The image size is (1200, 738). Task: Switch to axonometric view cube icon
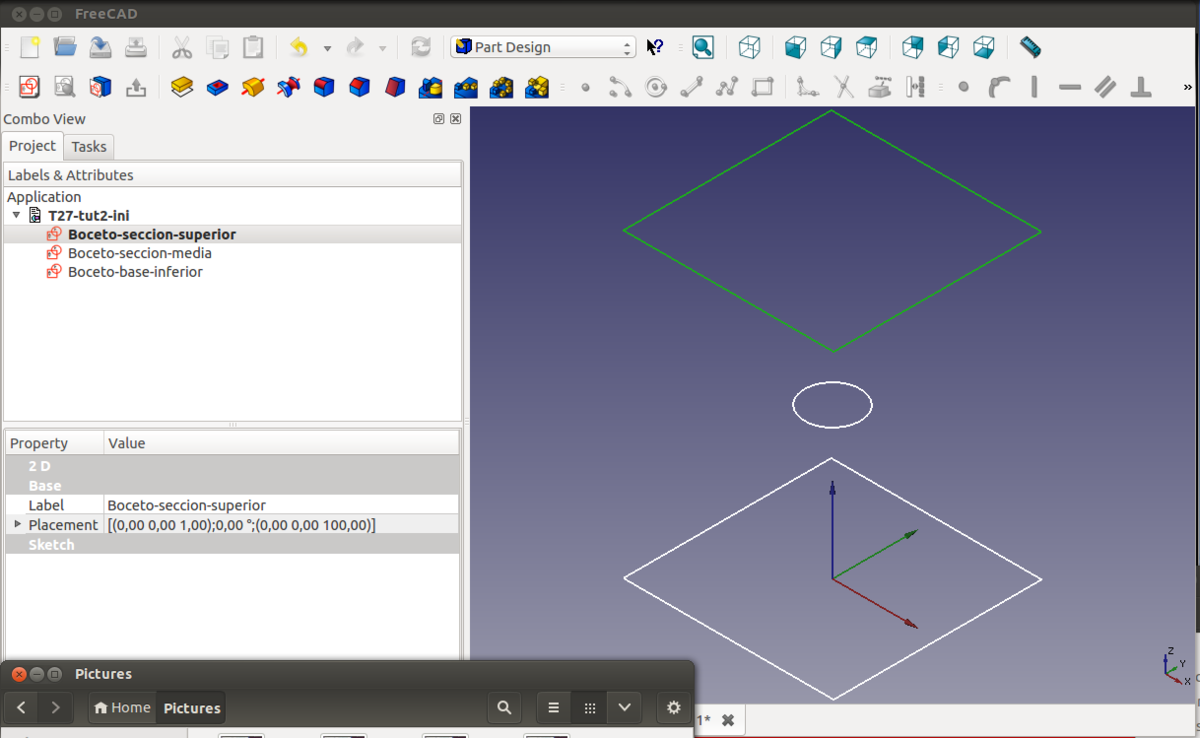[x=749, y=47]
